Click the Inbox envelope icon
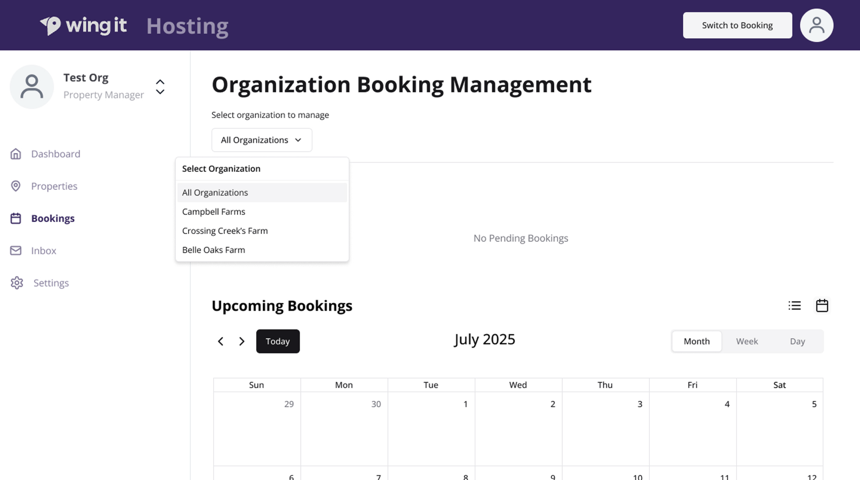860x480 pixels. coord(16,251)
